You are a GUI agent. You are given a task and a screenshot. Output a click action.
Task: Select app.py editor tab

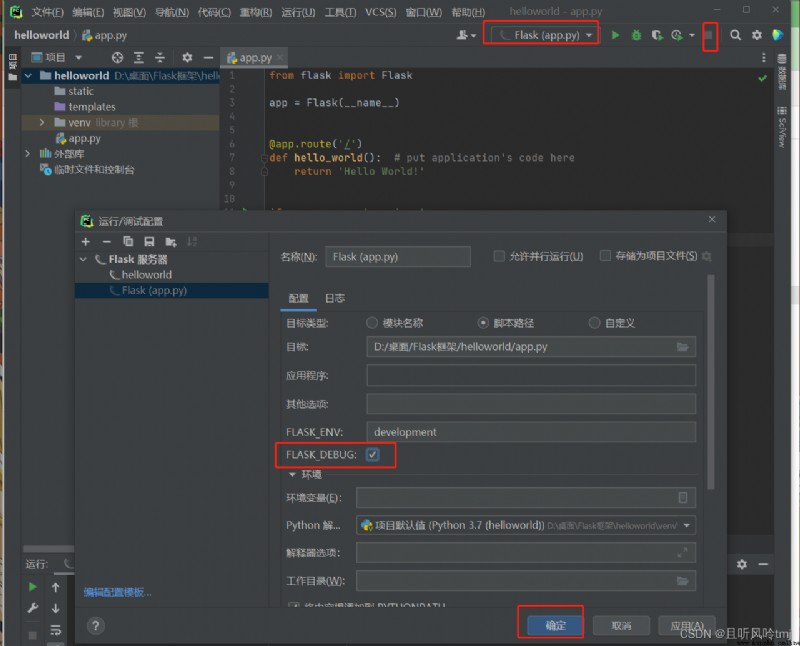254,58
